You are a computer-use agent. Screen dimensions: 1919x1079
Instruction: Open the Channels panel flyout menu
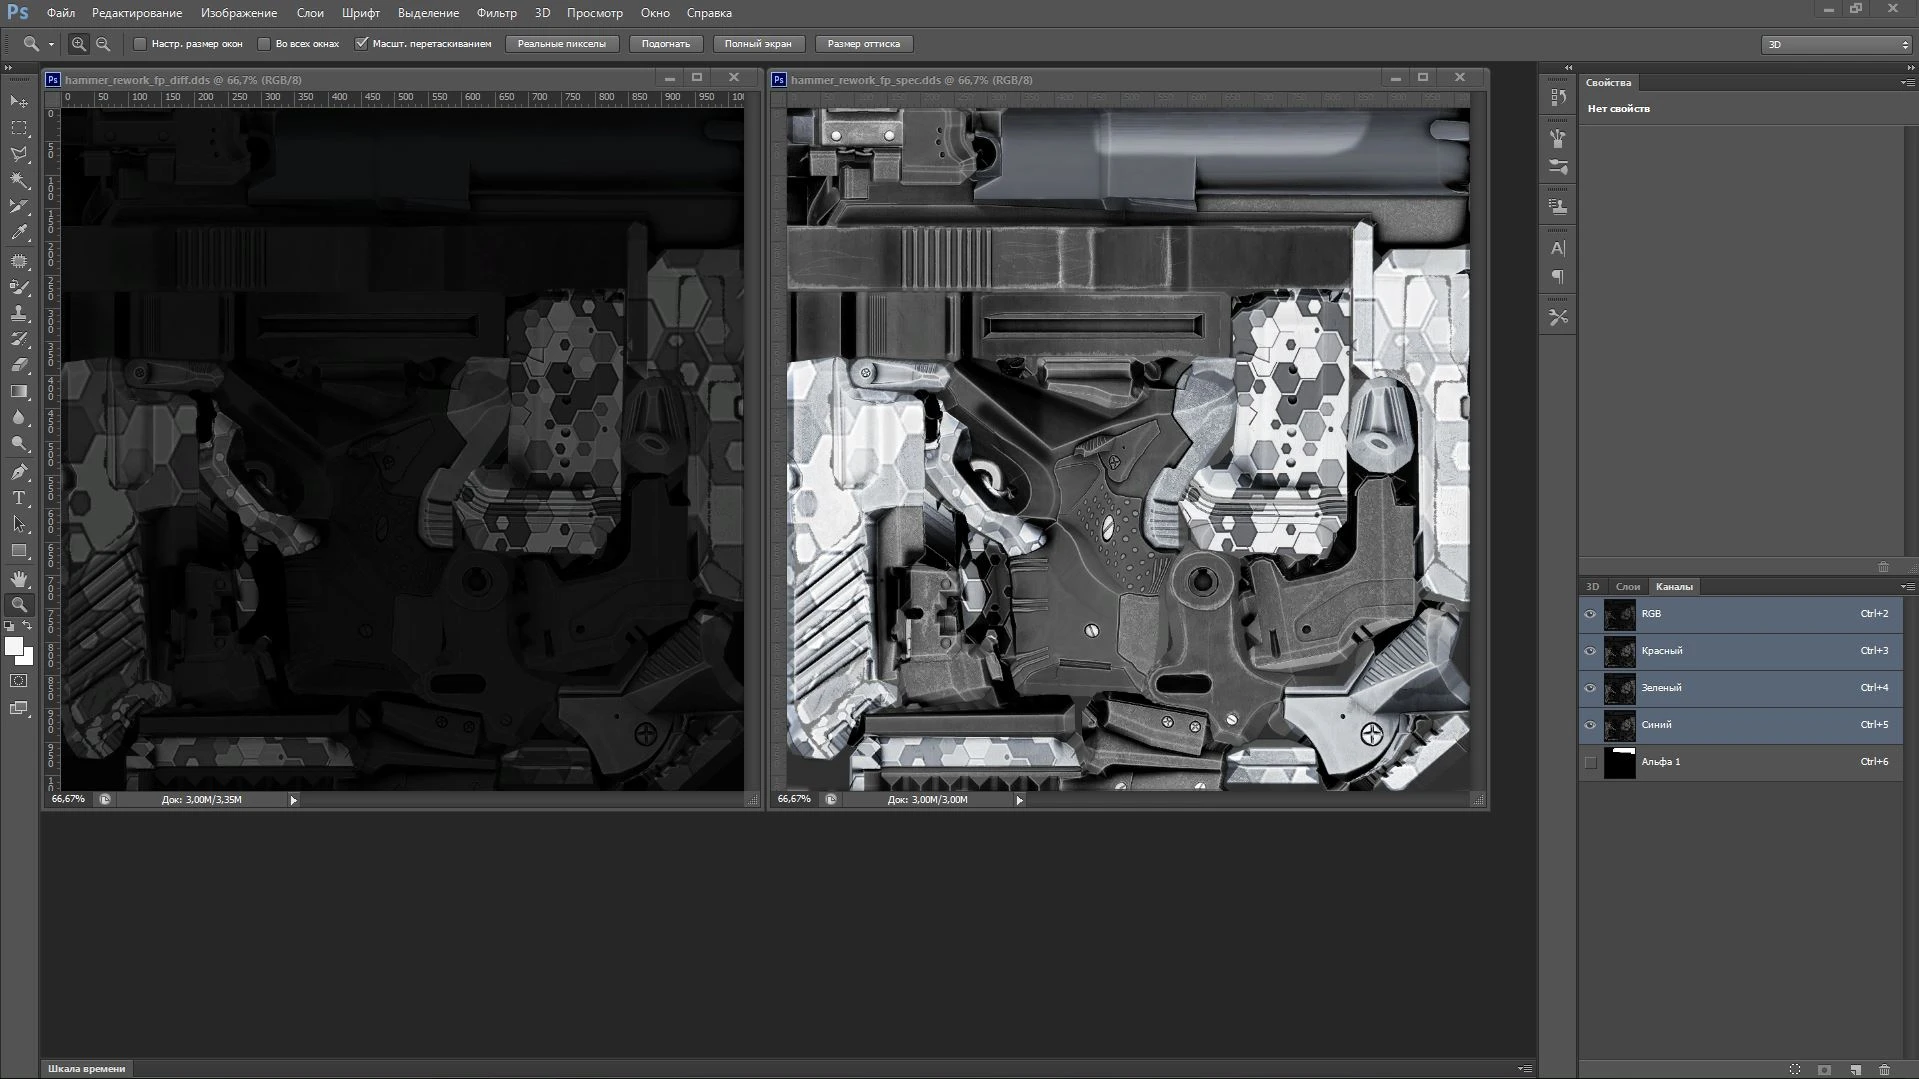1906,587
